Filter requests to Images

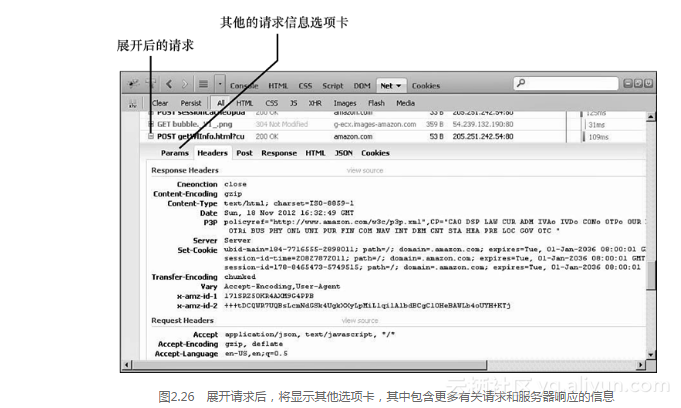[x=345, y=103]
